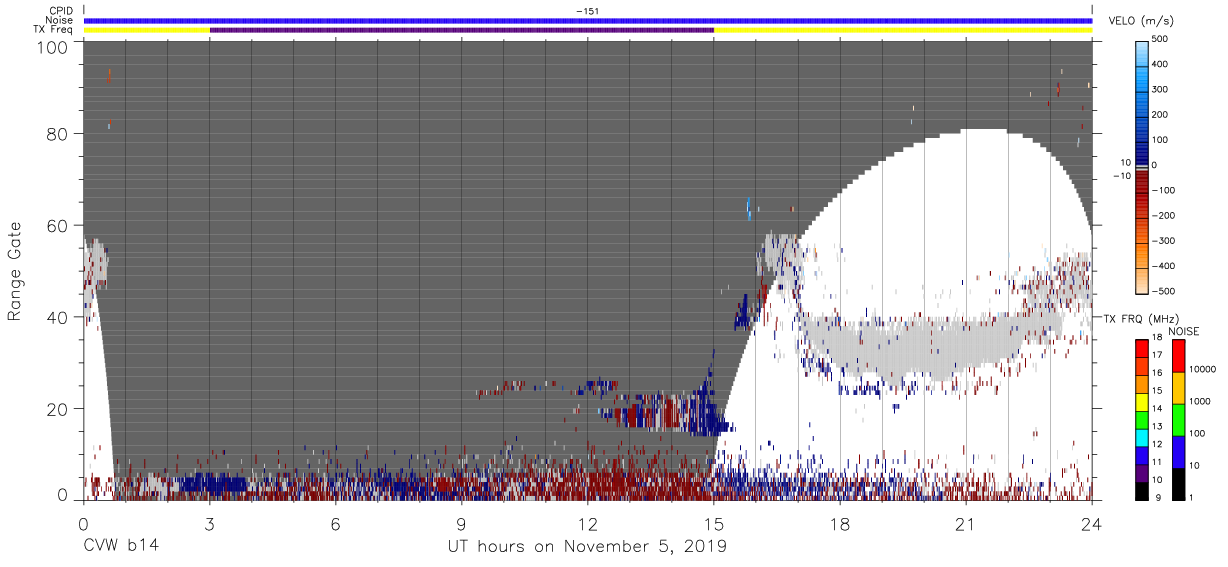
Task: Click the 15 tick on UT hours axis
Action: pyautogui.click(x=714, y=523)
